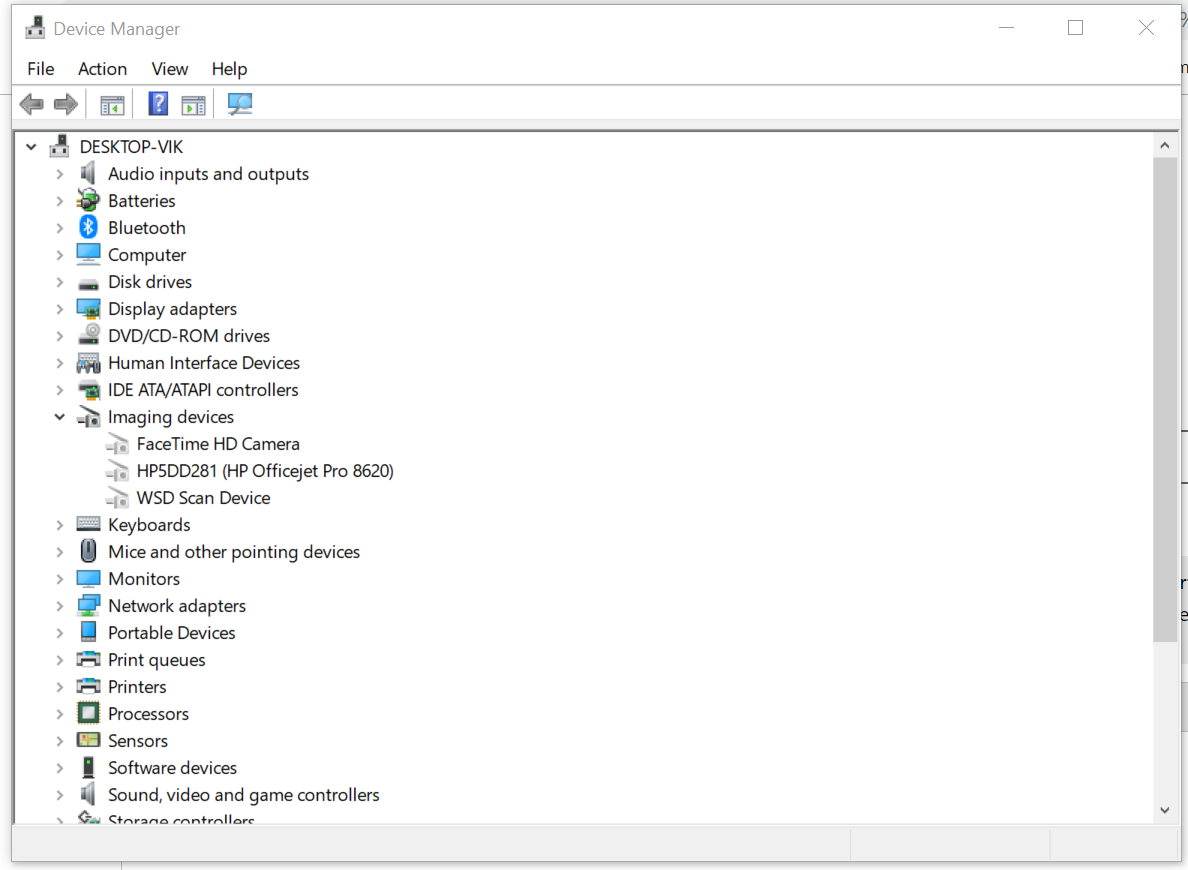Click the Sensors category icon
The height and width of the screenshot is (870, 1188).
click(x=88, y=740)
